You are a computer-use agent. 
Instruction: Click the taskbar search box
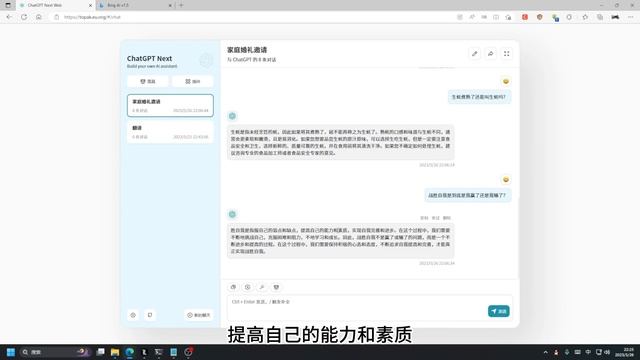(x=55, y=352)
